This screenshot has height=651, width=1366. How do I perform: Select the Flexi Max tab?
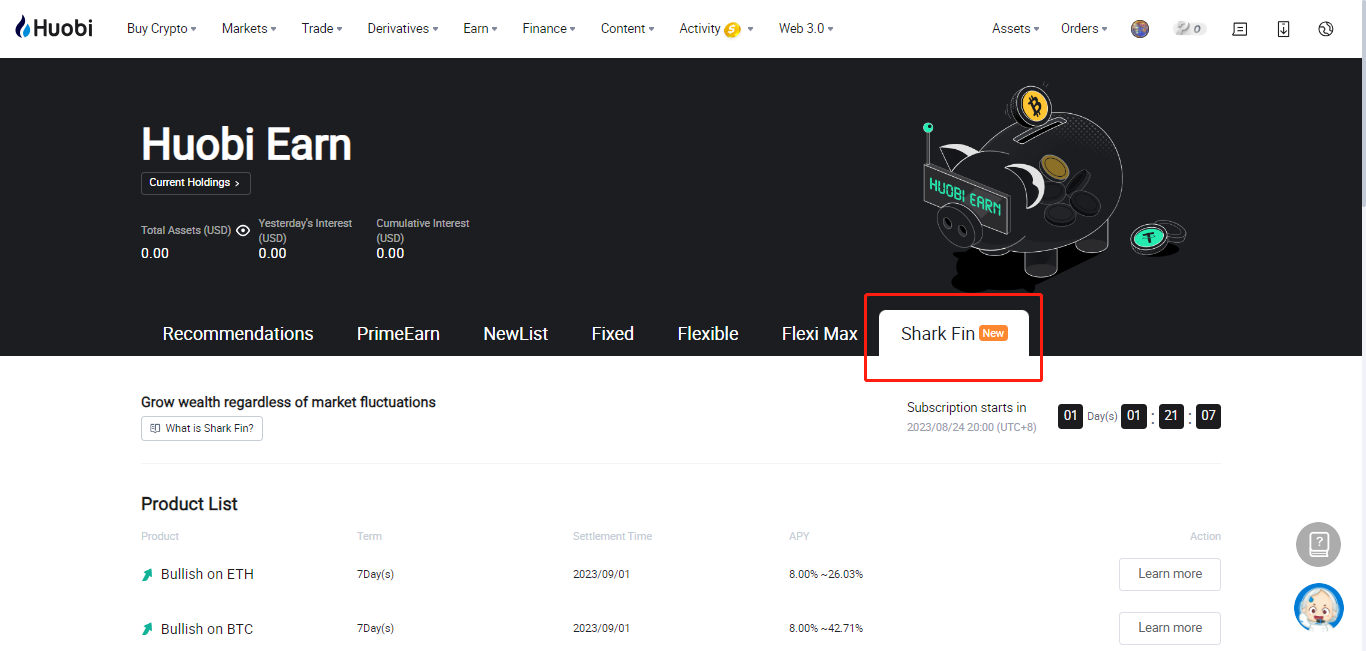pos(819,334)
